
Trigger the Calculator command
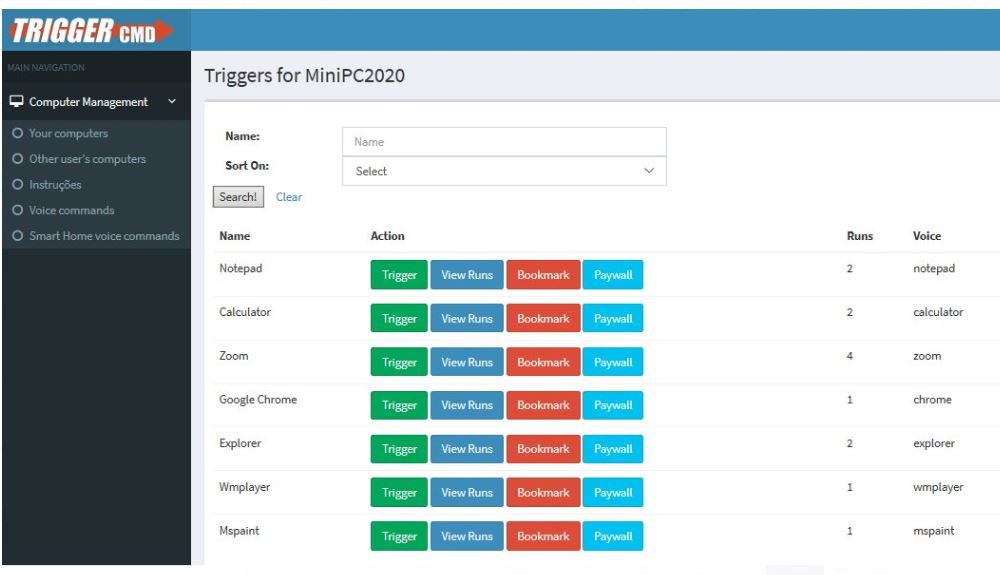click(399, 318)
